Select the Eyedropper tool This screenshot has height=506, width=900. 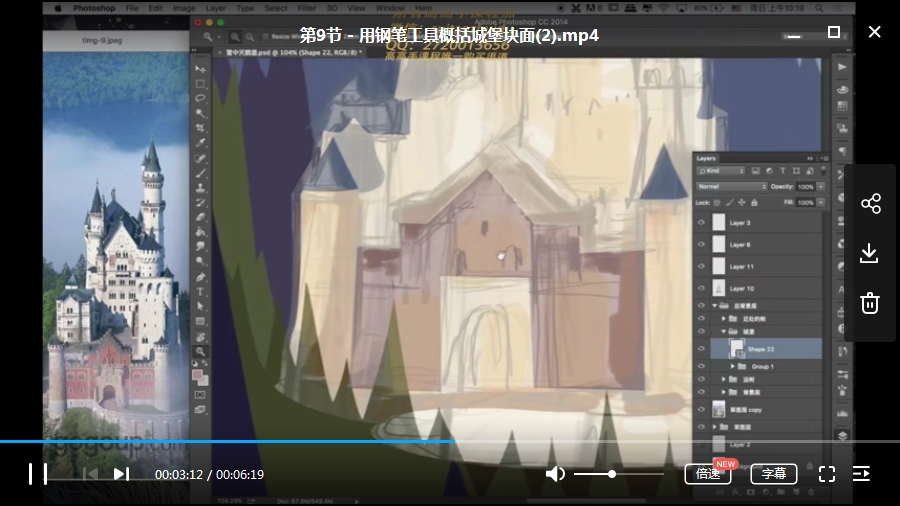tap(200, 143)
